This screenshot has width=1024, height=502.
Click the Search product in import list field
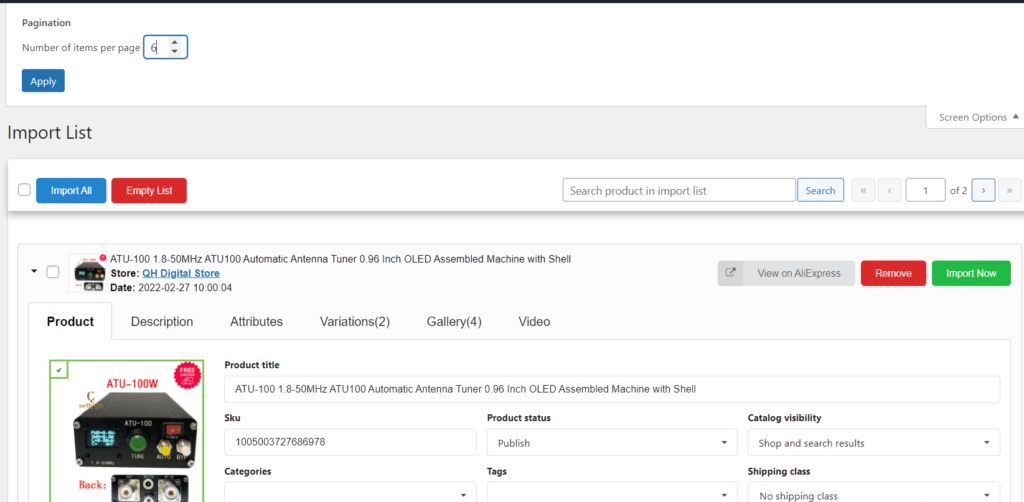(x=679, y=191)
